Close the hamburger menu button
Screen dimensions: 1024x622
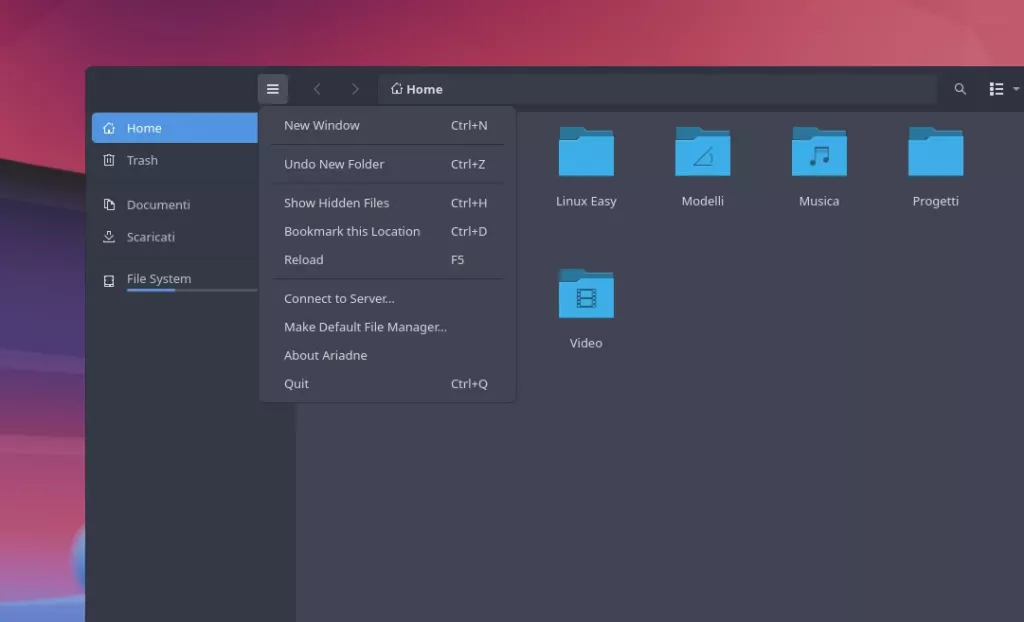pos(272,89)
